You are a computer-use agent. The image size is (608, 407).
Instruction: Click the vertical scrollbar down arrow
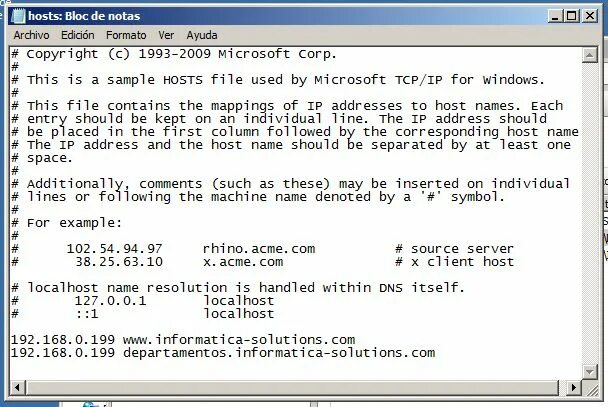pyautogui.click(x=589, y=372)
